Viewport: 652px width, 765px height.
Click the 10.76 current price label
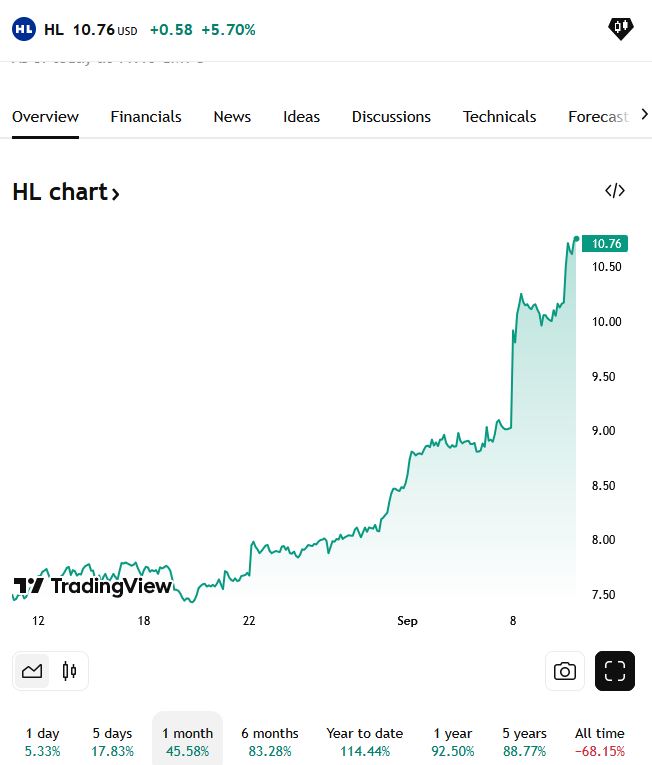coord(607,243)
